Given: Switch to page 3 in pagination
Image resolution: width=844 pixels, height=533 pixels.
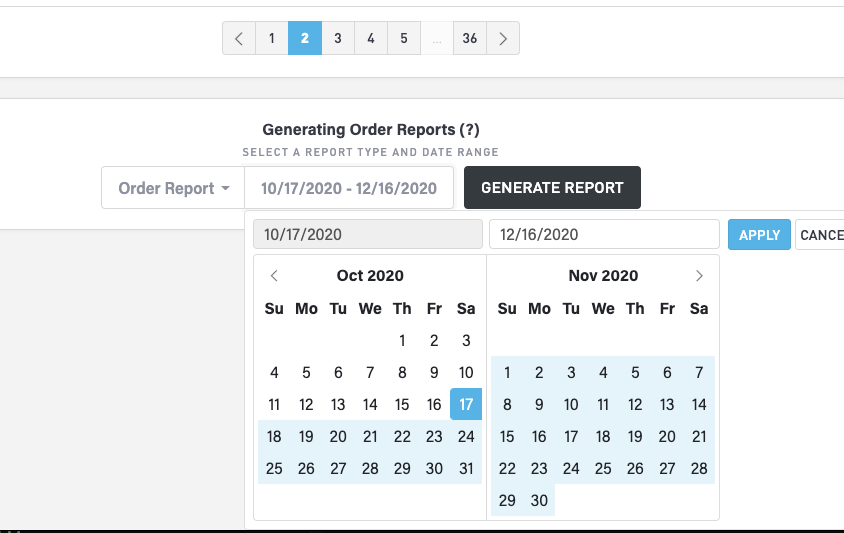Looking at the screenshot, I should tap(338, 39).
